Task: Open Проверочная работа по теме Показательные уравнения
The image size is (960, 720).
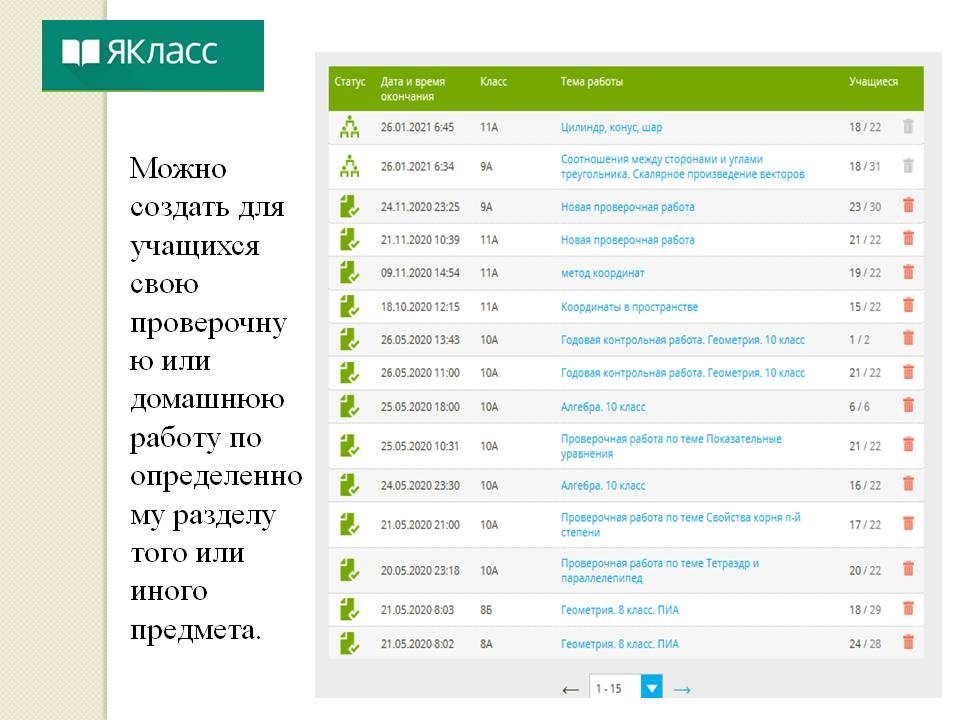Action: pos(670,446)
